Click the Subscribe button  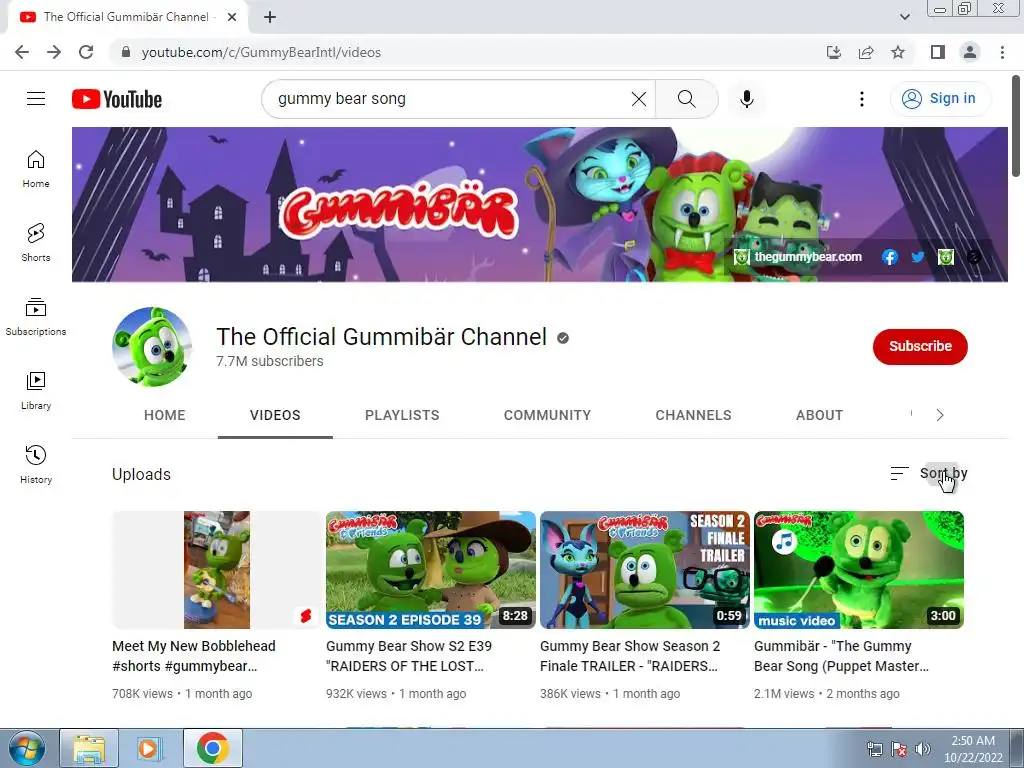[x=920, y=346]
